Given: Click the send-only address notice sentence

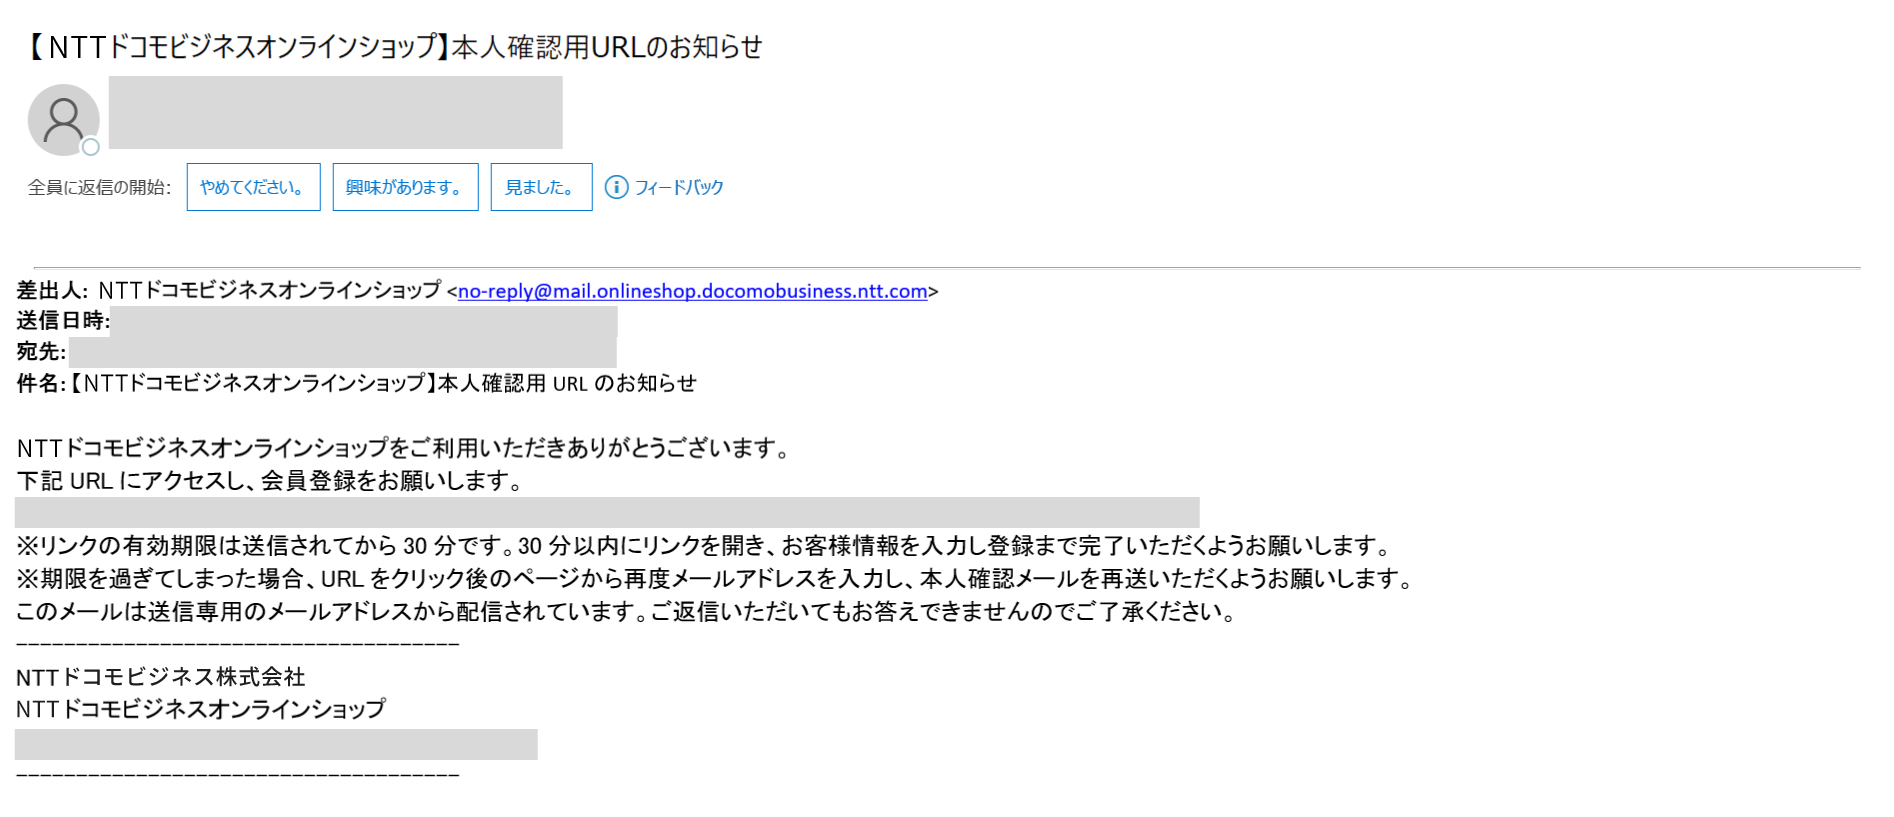Looking at the screenshot, I should [626, 611].
